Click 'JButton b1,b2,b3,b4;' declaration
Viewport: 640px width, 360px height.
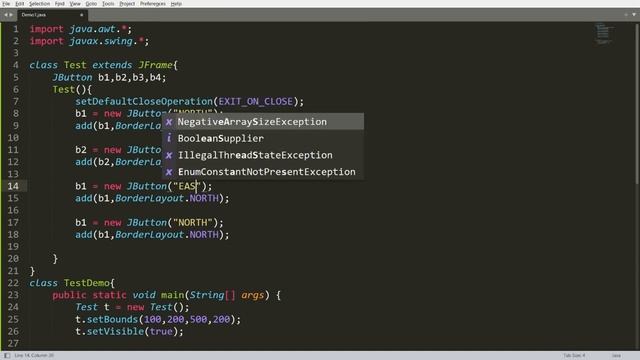pyautogui.click(x=109, y=77)
